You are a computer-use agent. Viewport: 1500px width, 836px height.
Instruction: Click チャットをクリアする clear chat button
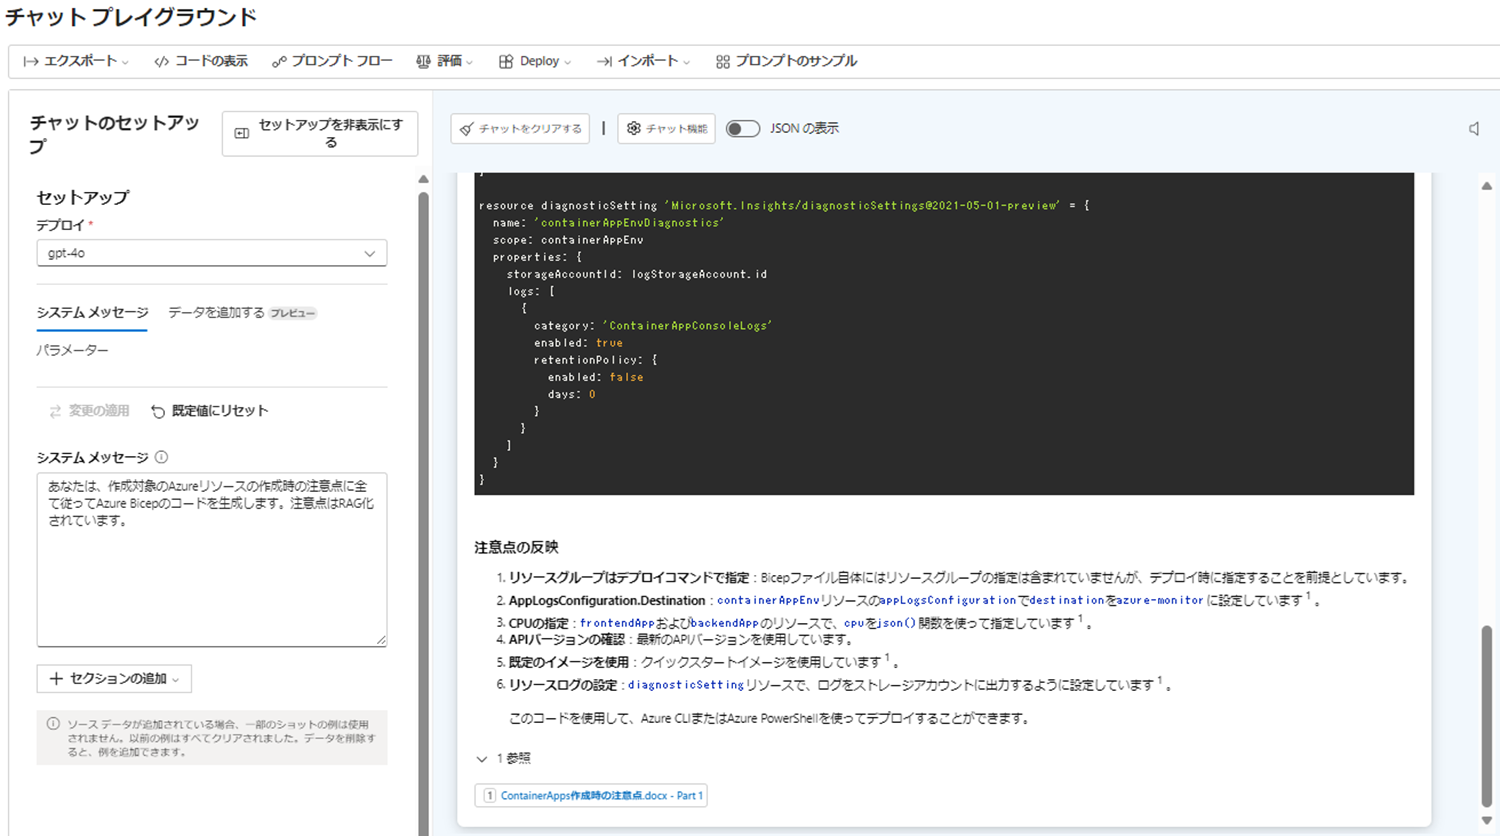(x=520, y=129)
